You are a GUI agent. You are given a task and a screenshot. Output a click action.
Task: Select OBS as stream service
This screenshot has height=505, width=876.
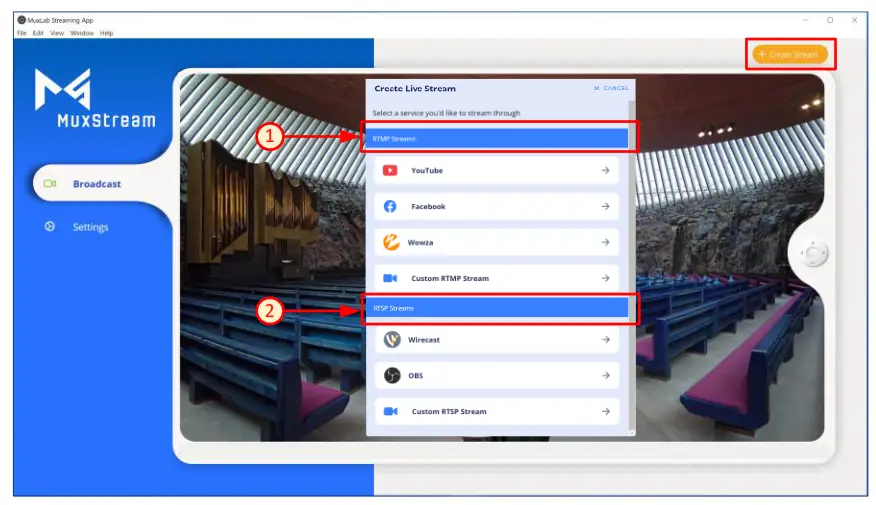(x=497, y=375)
